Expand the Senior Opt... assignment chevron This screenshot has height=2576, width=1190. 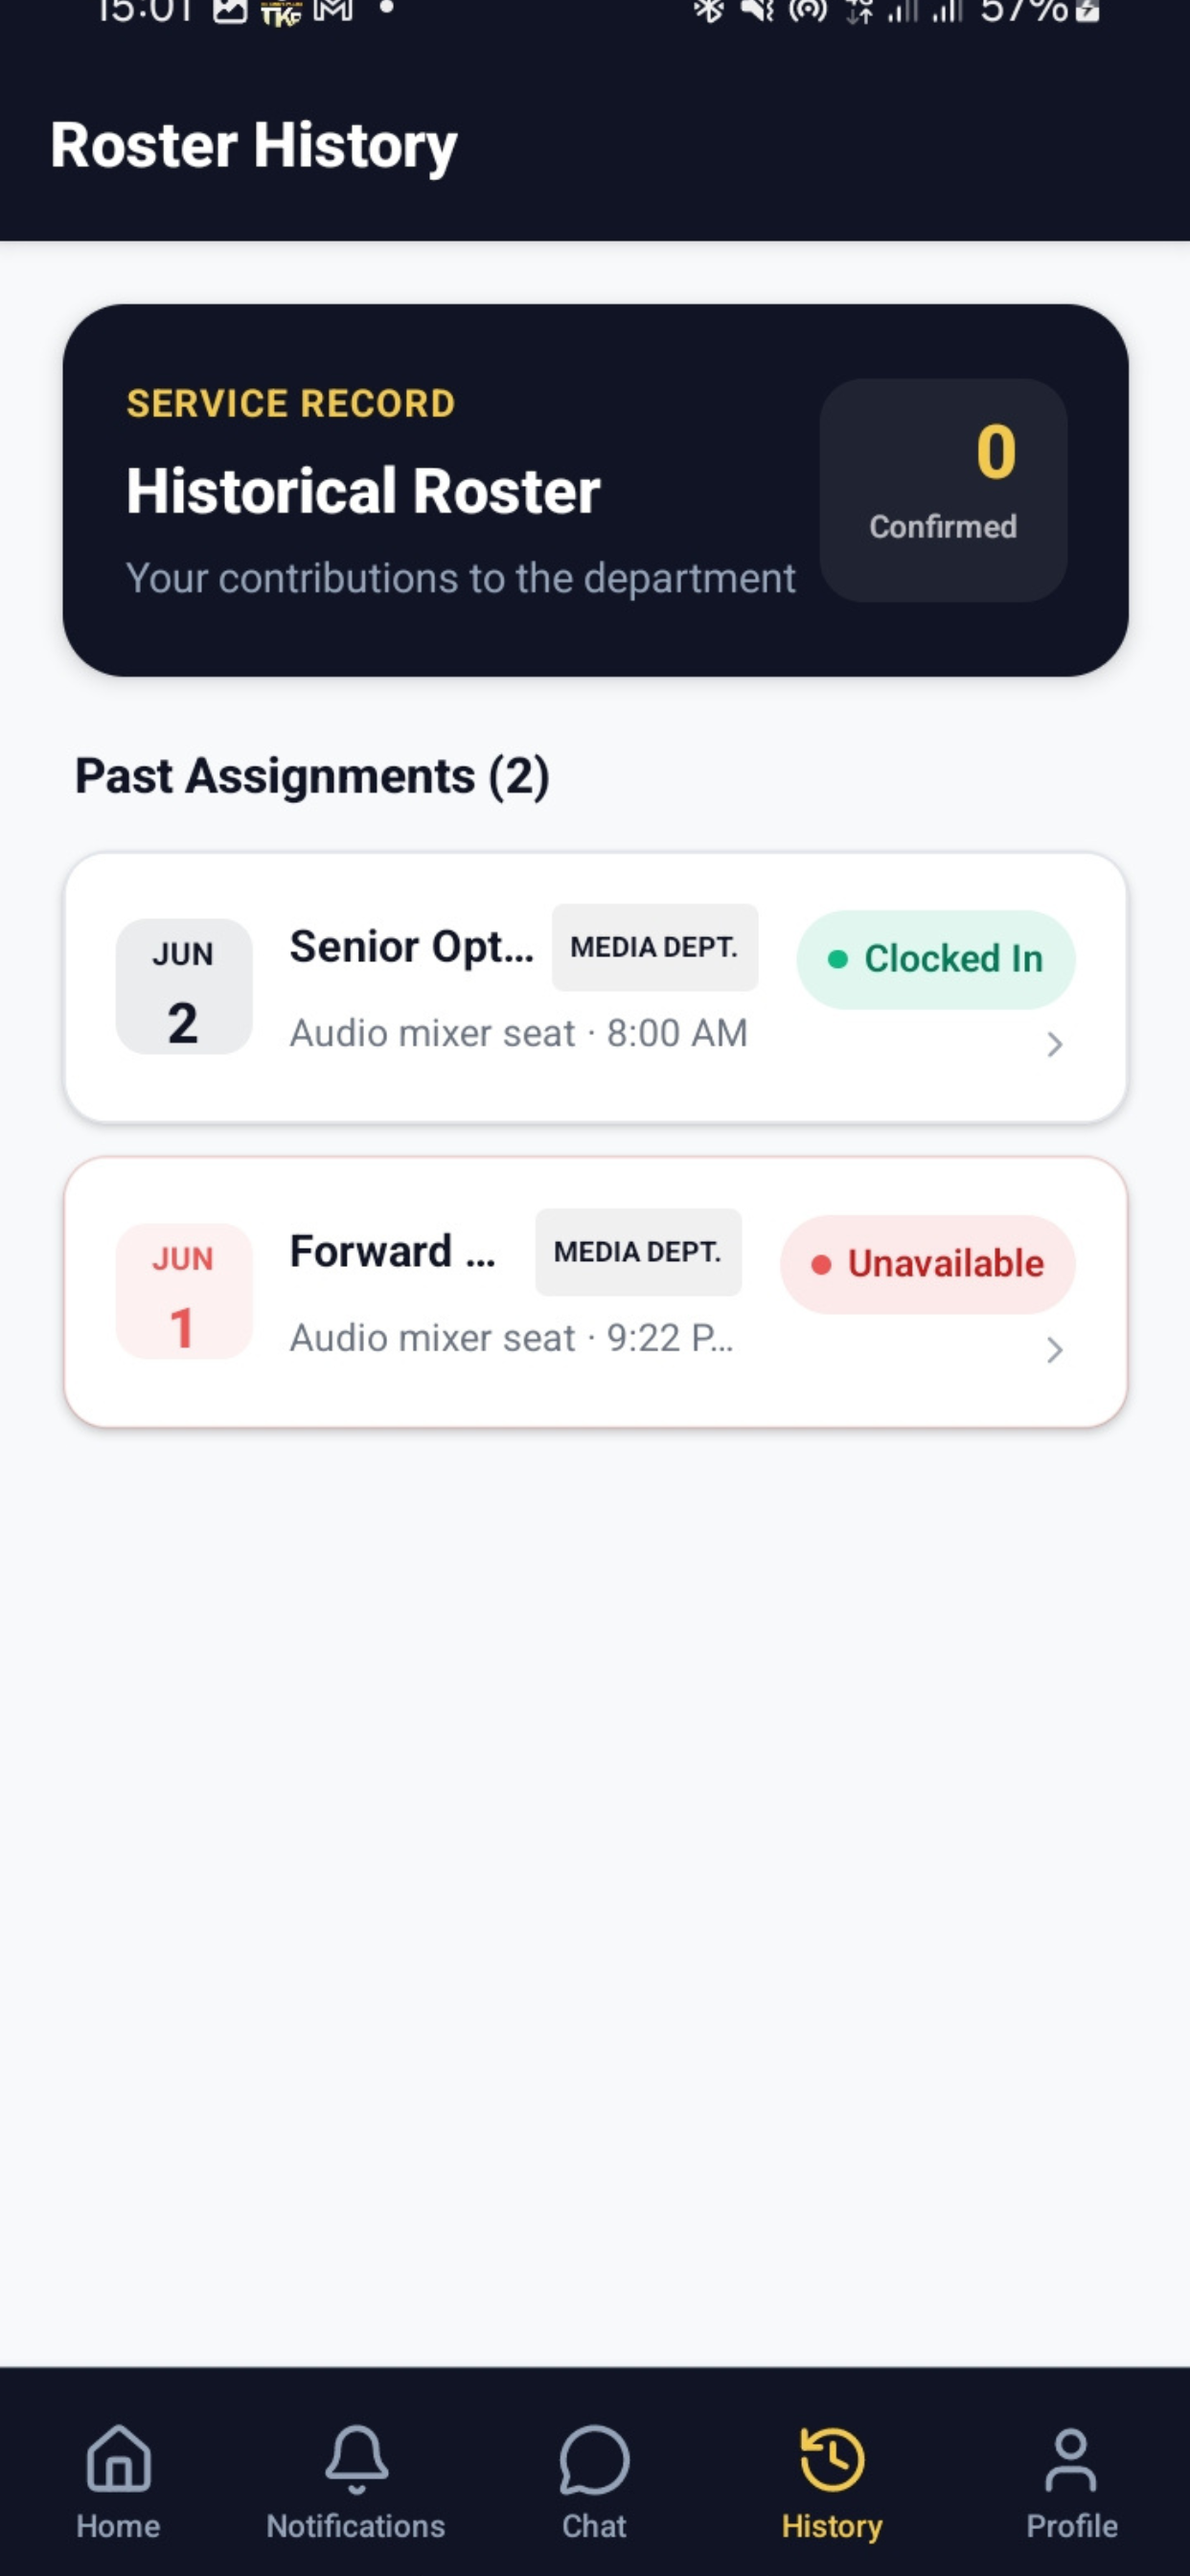(x=1054, y=1044)
